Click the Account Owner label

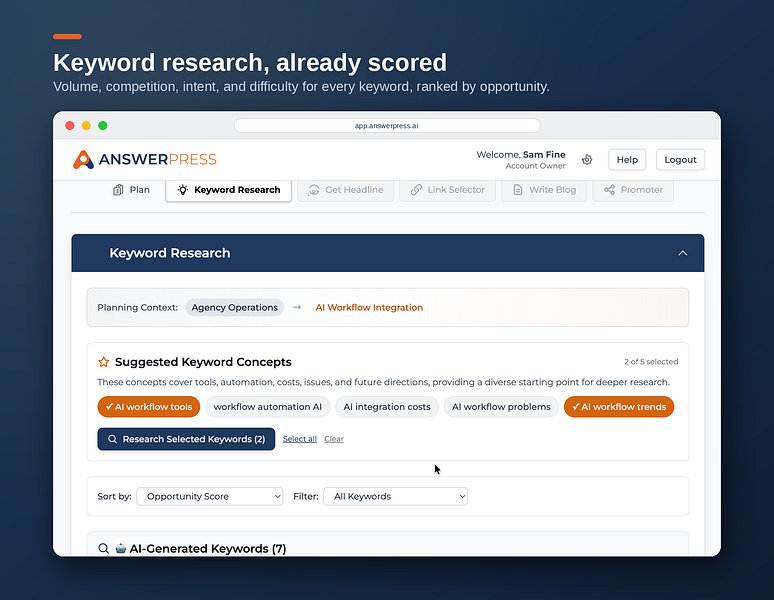tap(536, 166)
